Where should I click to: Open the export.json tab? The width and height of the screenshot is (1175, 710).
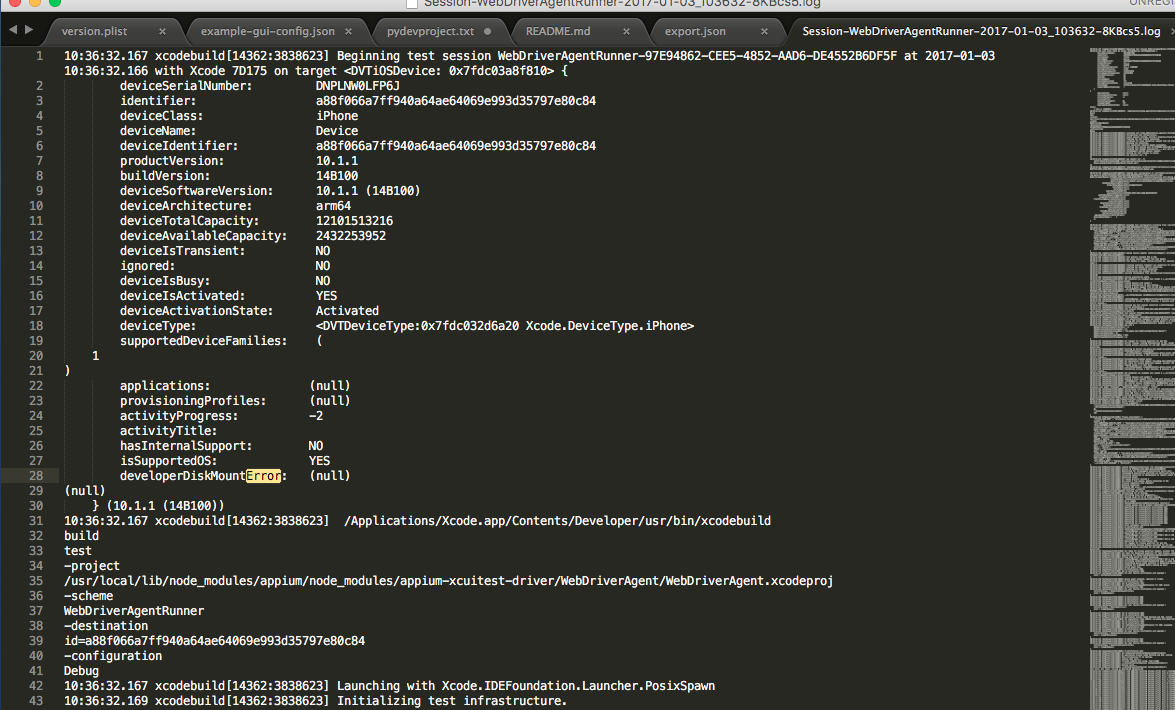pyautogui.click(x=695, y=31)
